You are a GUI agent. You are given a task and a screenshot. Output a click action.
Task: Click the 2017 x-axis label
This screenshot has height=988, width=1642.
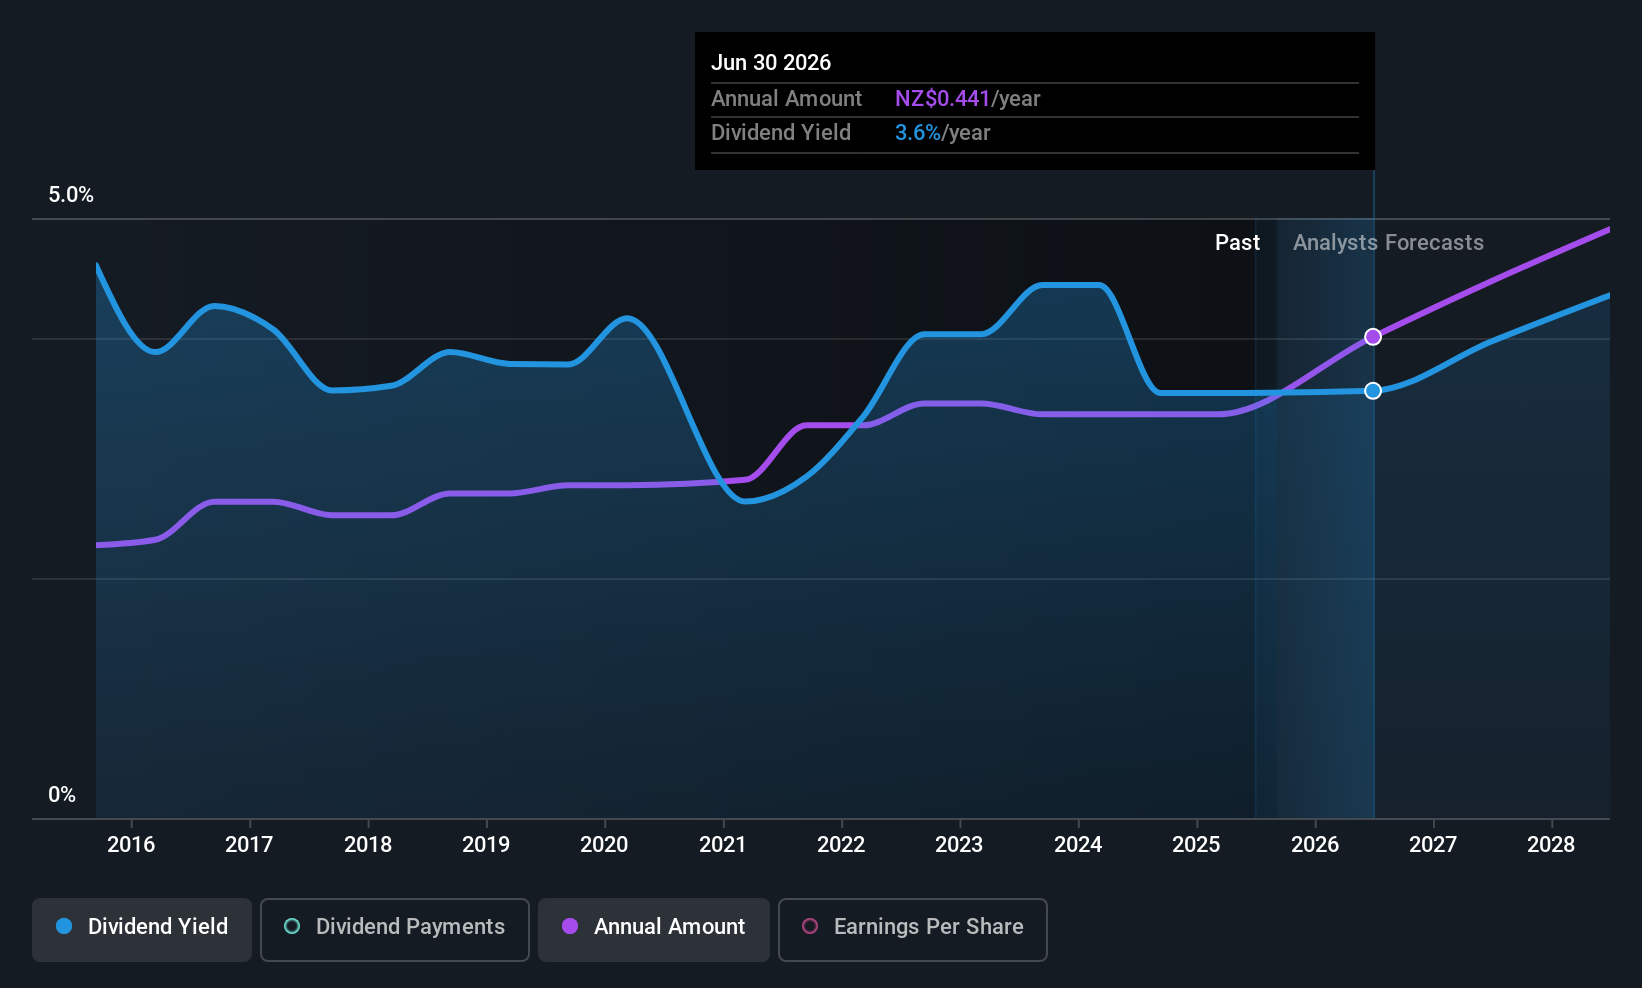click(249, 845)
